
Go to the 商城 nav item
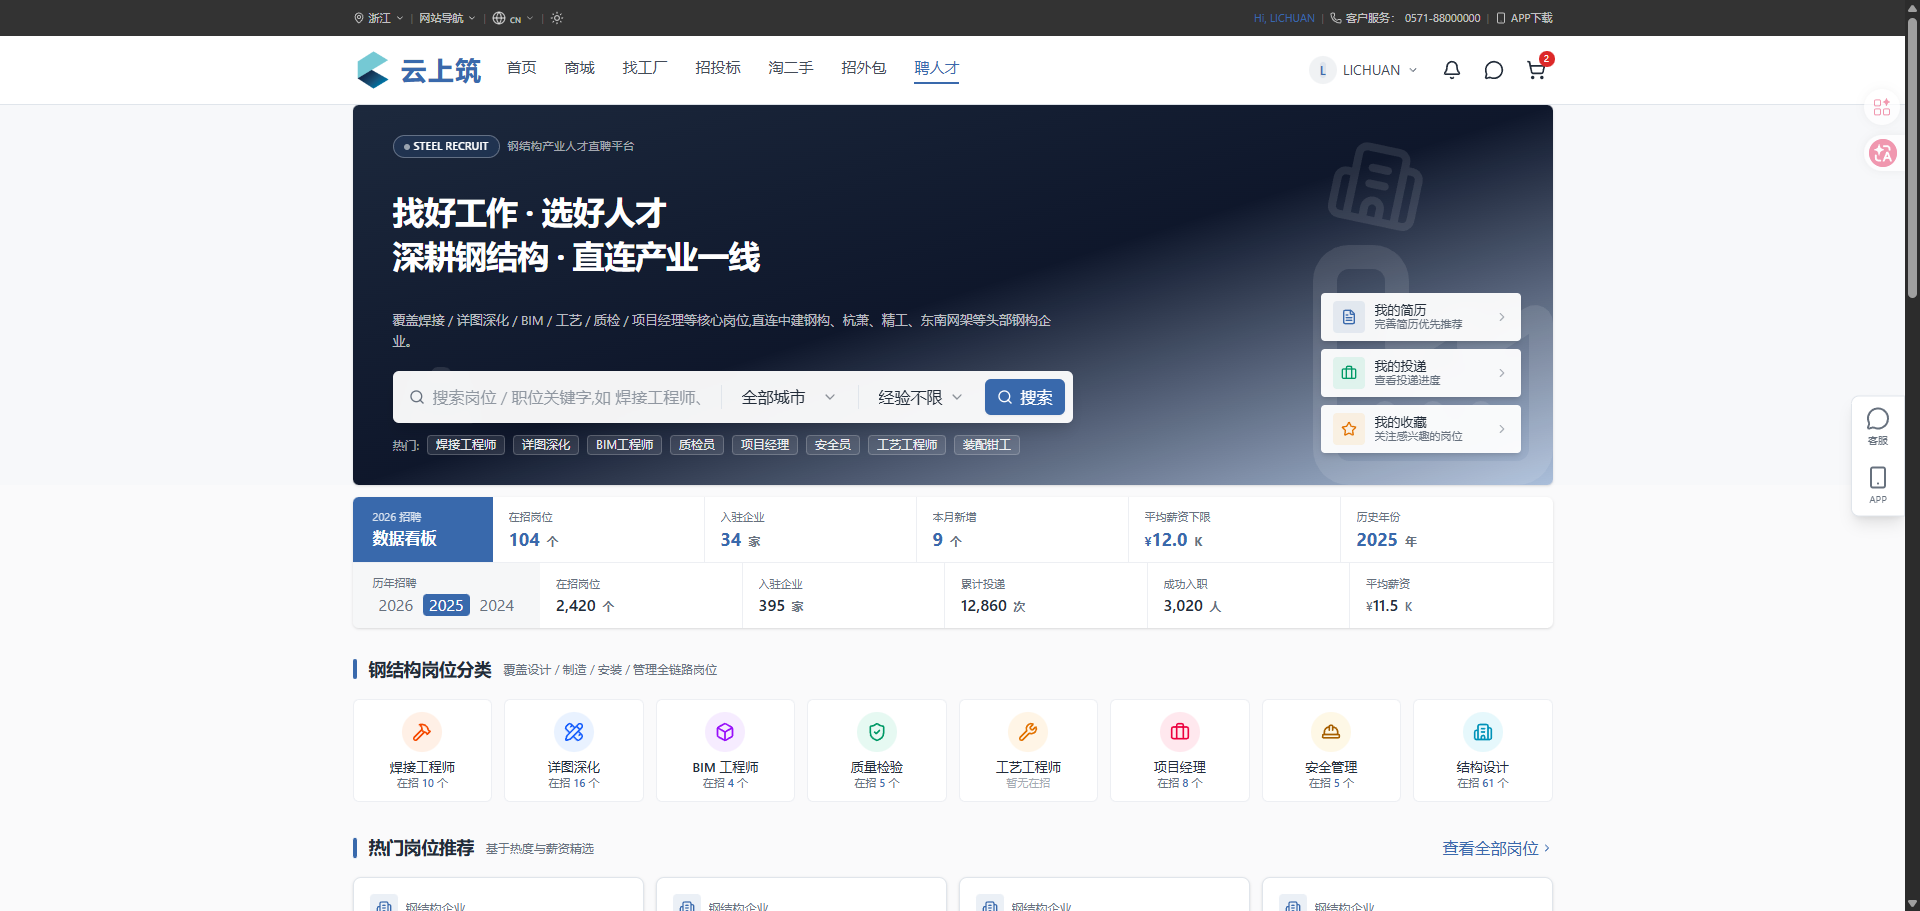579,68
